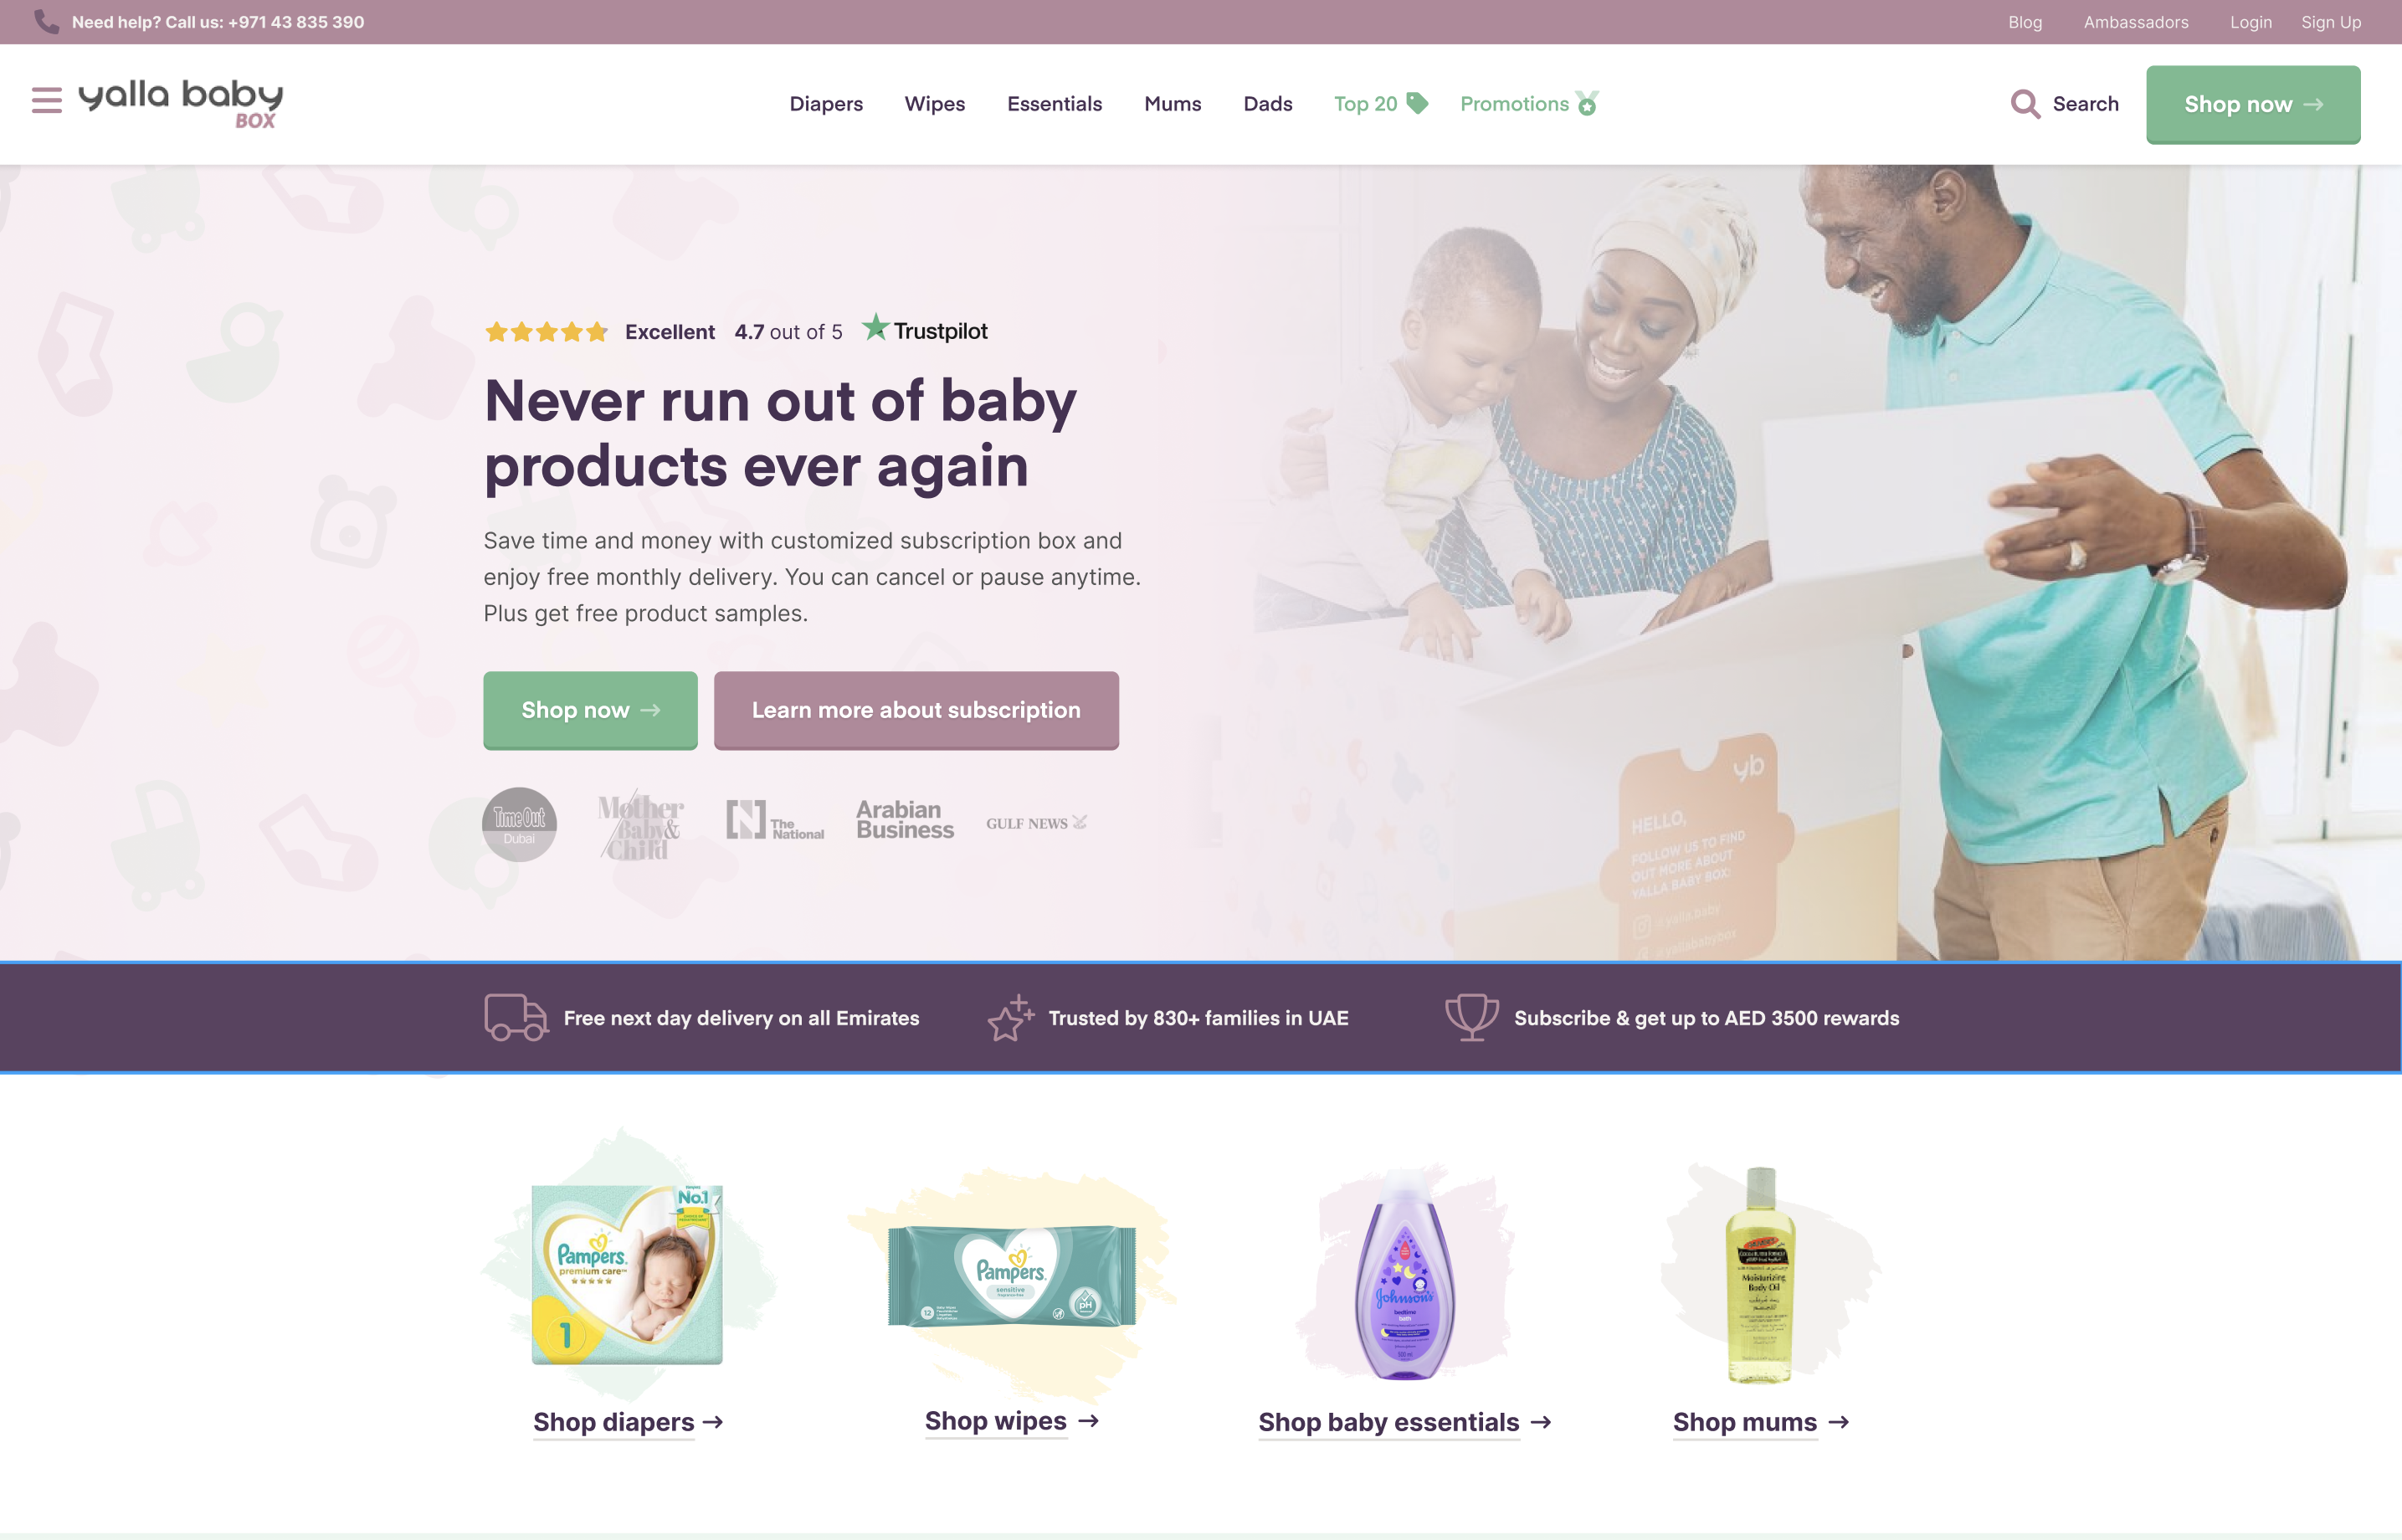Follow the Shop wipes link

point(1012,1421)
